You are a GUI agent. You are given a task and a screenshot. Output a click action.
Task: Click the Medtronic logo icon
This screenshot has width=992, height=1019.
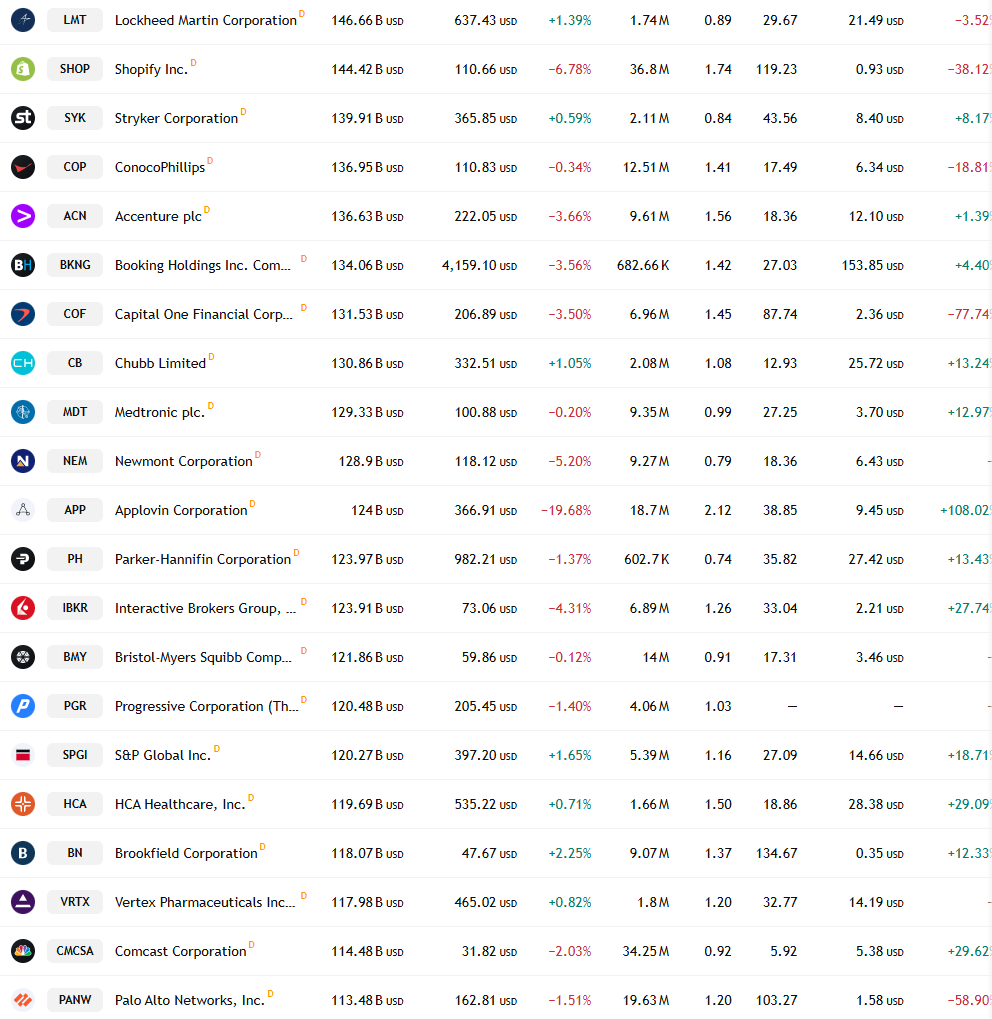23,412
